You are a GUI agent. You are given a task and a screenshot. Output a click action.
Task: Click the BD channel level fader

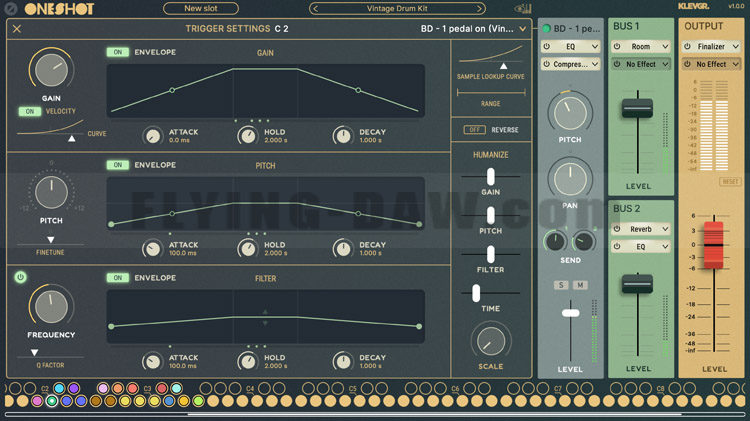[570, 313]
